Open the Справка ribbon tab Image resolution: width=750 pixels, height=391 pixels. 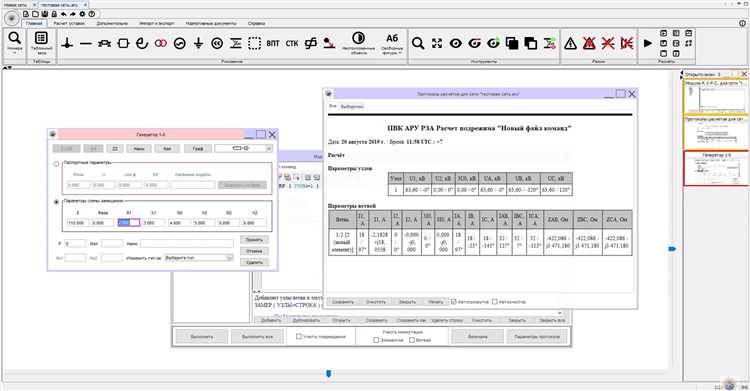coord(257,23)
